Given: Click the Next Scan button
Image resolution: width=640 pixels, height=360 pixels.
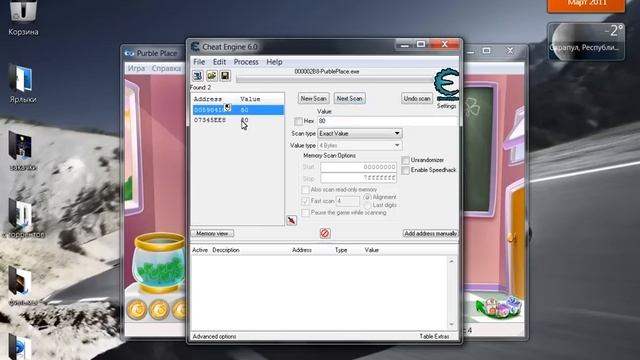Looking at the screenshot, I should pos(349,98).
